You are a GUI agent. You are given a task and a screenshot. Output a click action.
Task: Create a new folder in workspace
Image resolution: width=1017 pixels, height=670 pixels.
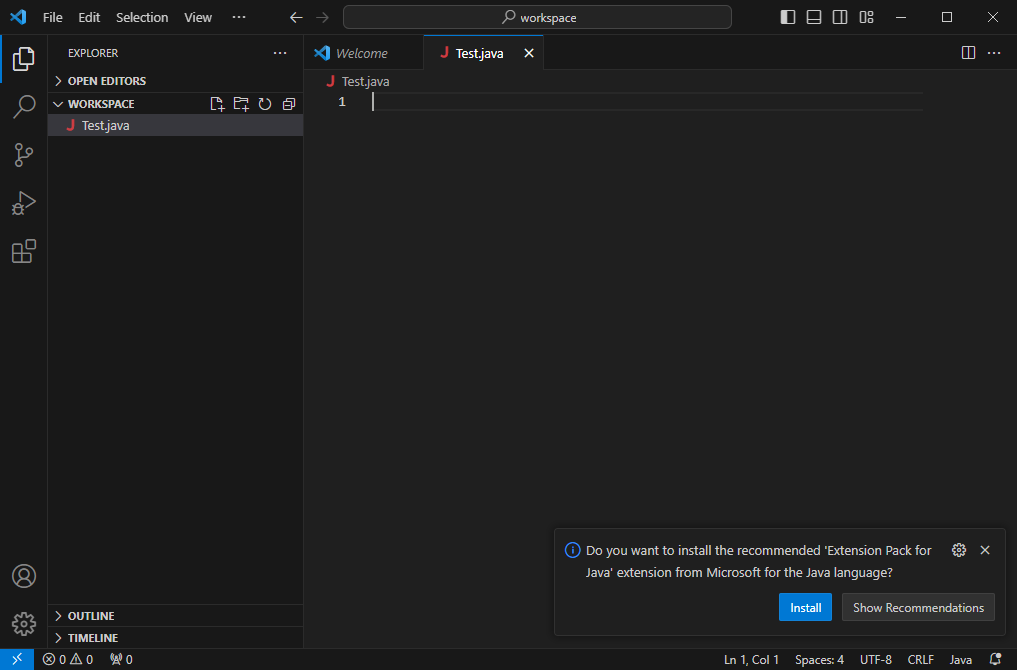point(241,104)
